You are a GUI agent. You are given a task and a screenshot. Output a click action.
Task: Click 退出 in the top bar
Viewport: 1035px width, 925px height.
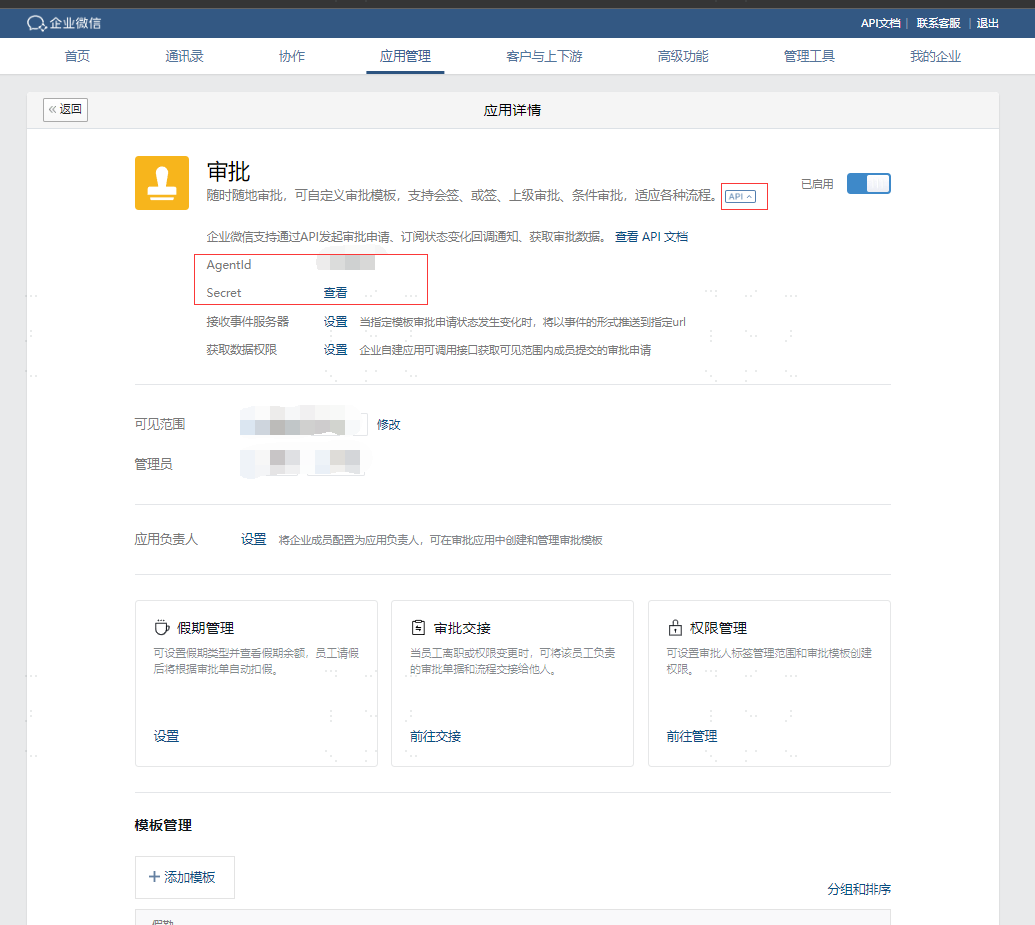click(987, 23)
